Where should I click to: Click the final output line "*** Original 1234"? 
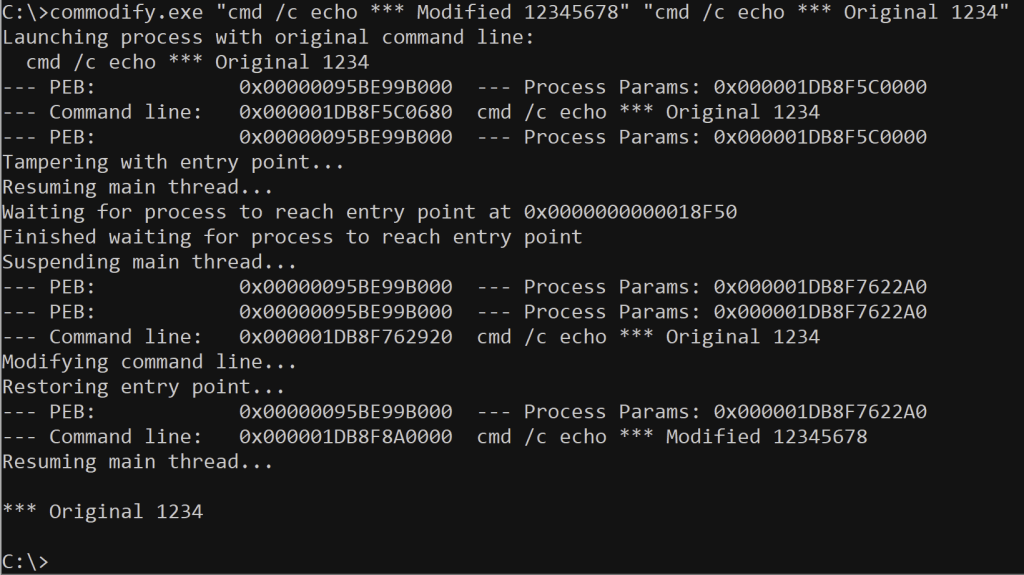pyautogui.click(x=102, y=512)
